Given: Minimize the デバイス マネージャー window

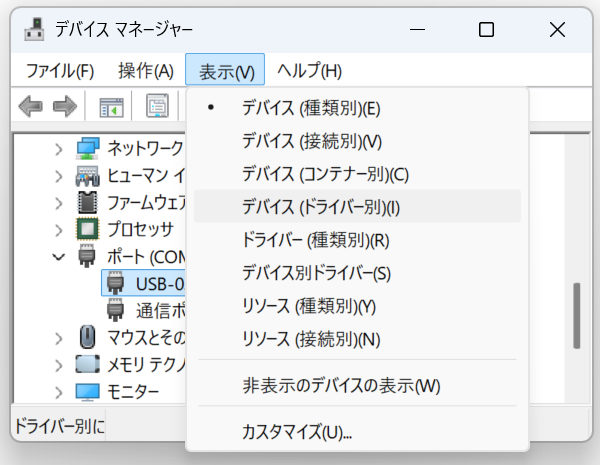Looking at the screenshot, I should (417, 29).
